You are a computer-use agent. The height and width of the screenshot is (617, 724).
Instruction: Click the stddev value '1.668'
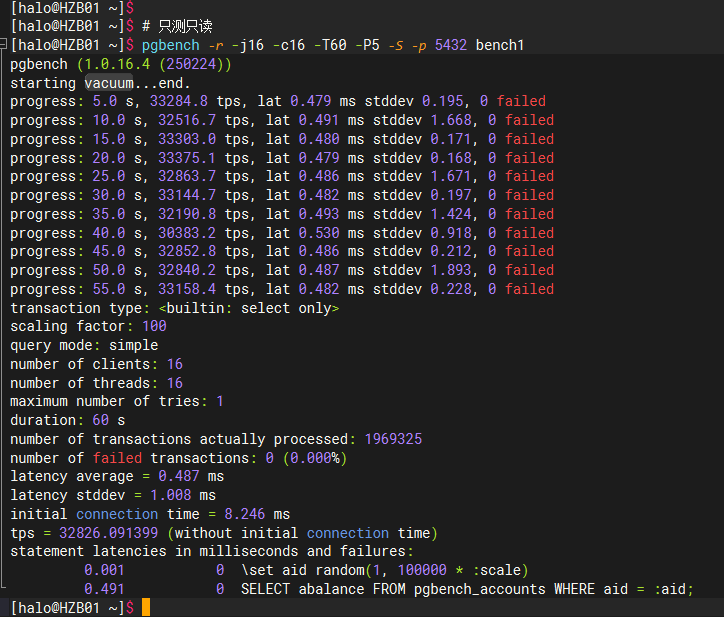tap(451, 120)
